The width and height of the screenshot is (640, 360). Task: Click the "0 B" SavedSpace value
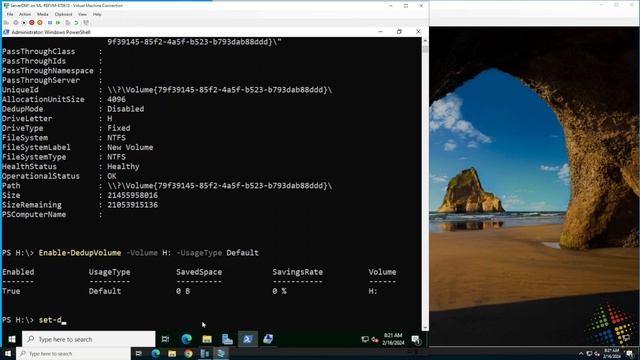[x=183, y=291]
